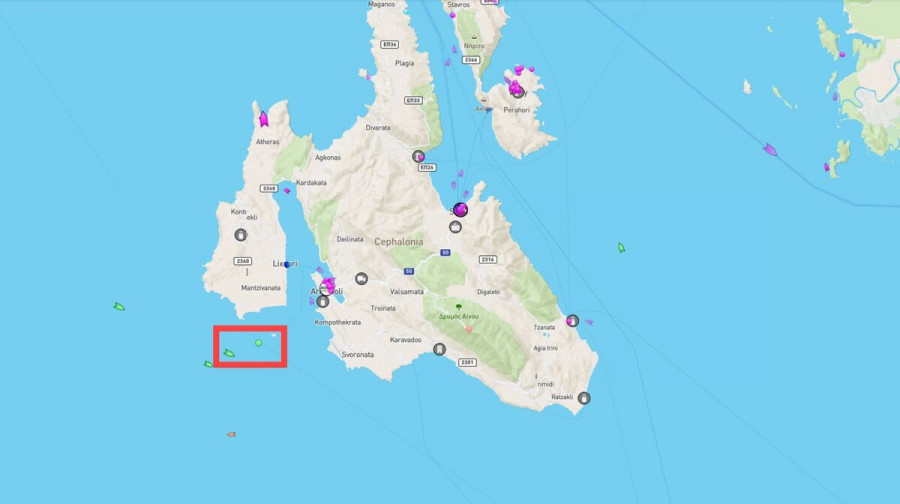Screen dimensions: 900x504
Task: Click the green tree icon at Ainos park
Action: click(458, 307)
